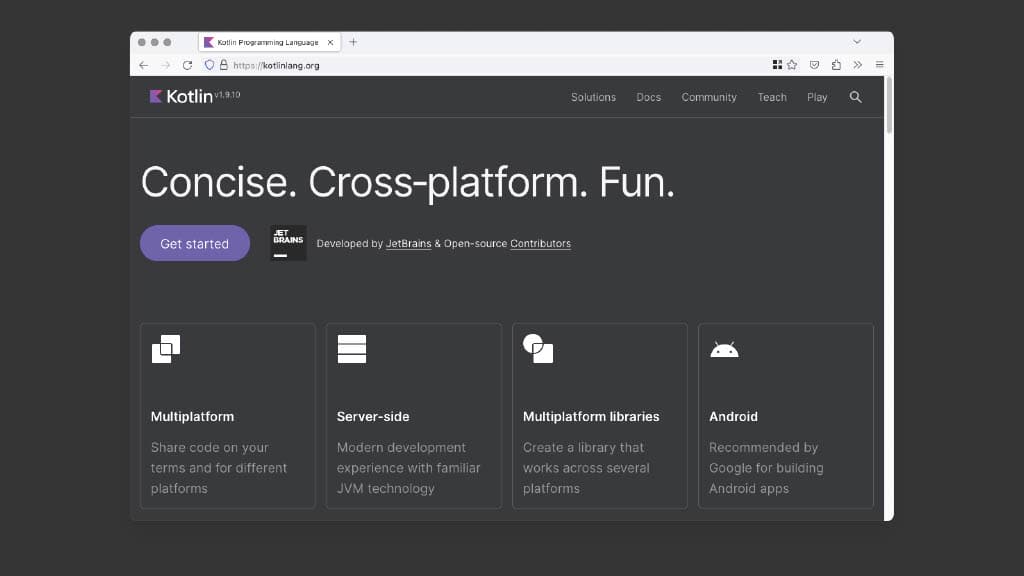The height and width of the screenshot is (576, 1024).
Task: Click 'Modern development experience' description
Action: 409,468
